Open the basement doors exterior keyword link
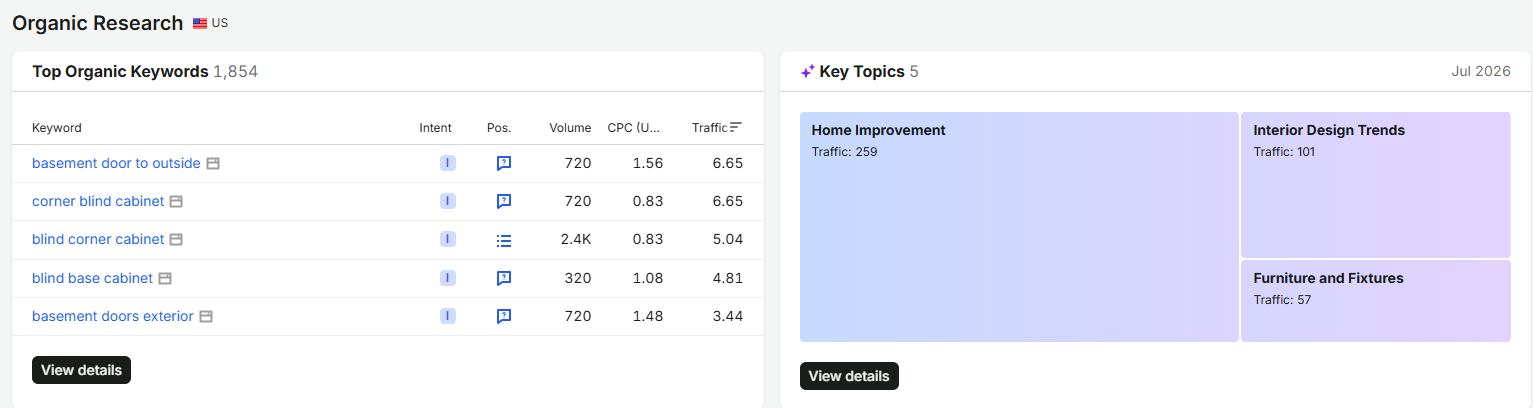Screen dimensions: 1533x408 [113, 316]
